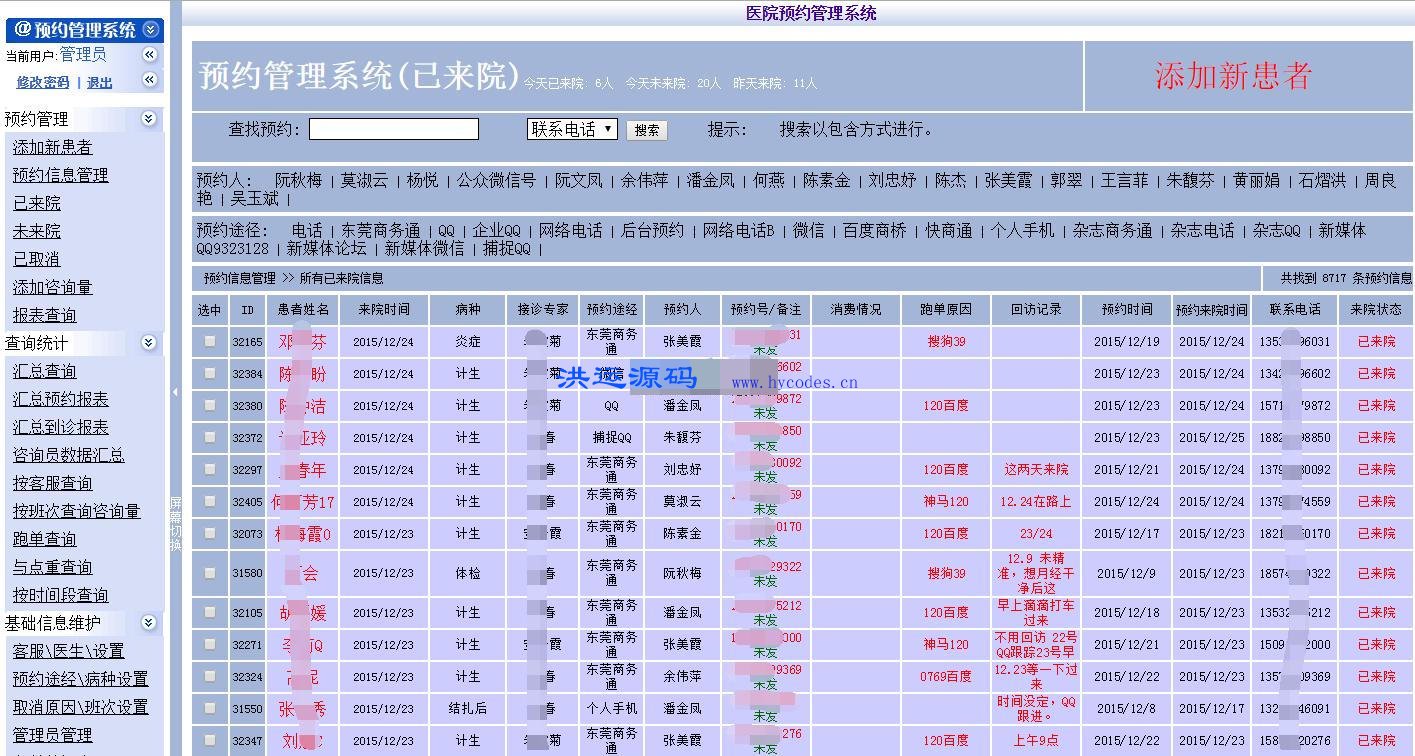Screen dimensions: 1415x756
Task: Filter by 预约途径 企业QQ
Action: click(x=496, y=231)
